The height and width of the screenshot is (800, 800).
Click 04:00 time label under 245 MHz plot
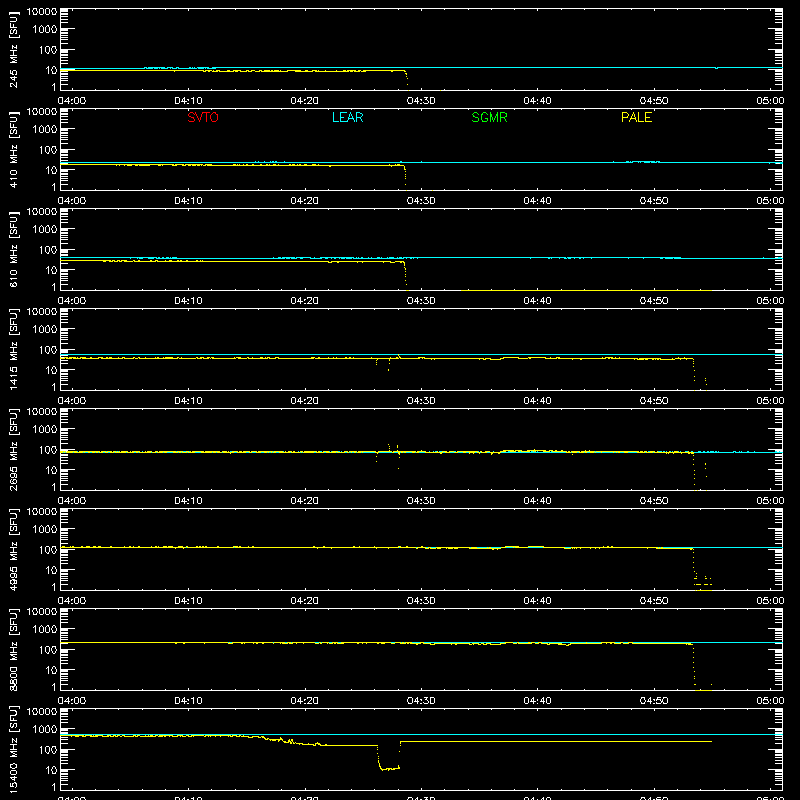point(72,101)
